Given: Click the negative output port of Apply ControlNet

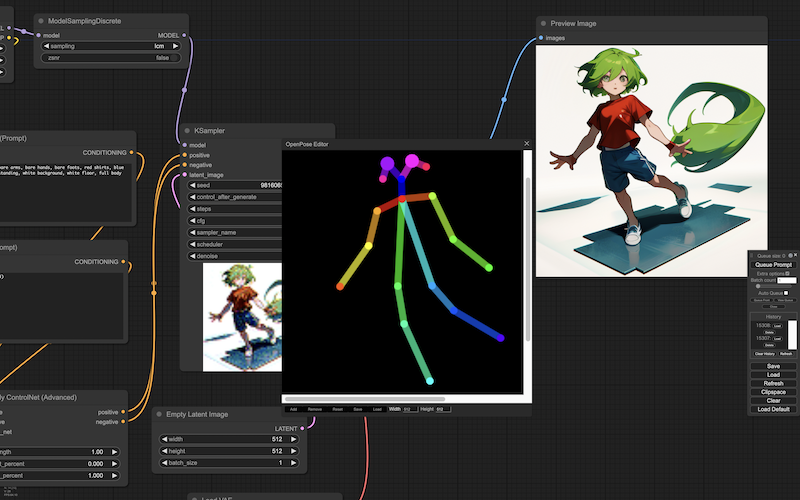Looking at the screenshot, I should pos(123,422).
